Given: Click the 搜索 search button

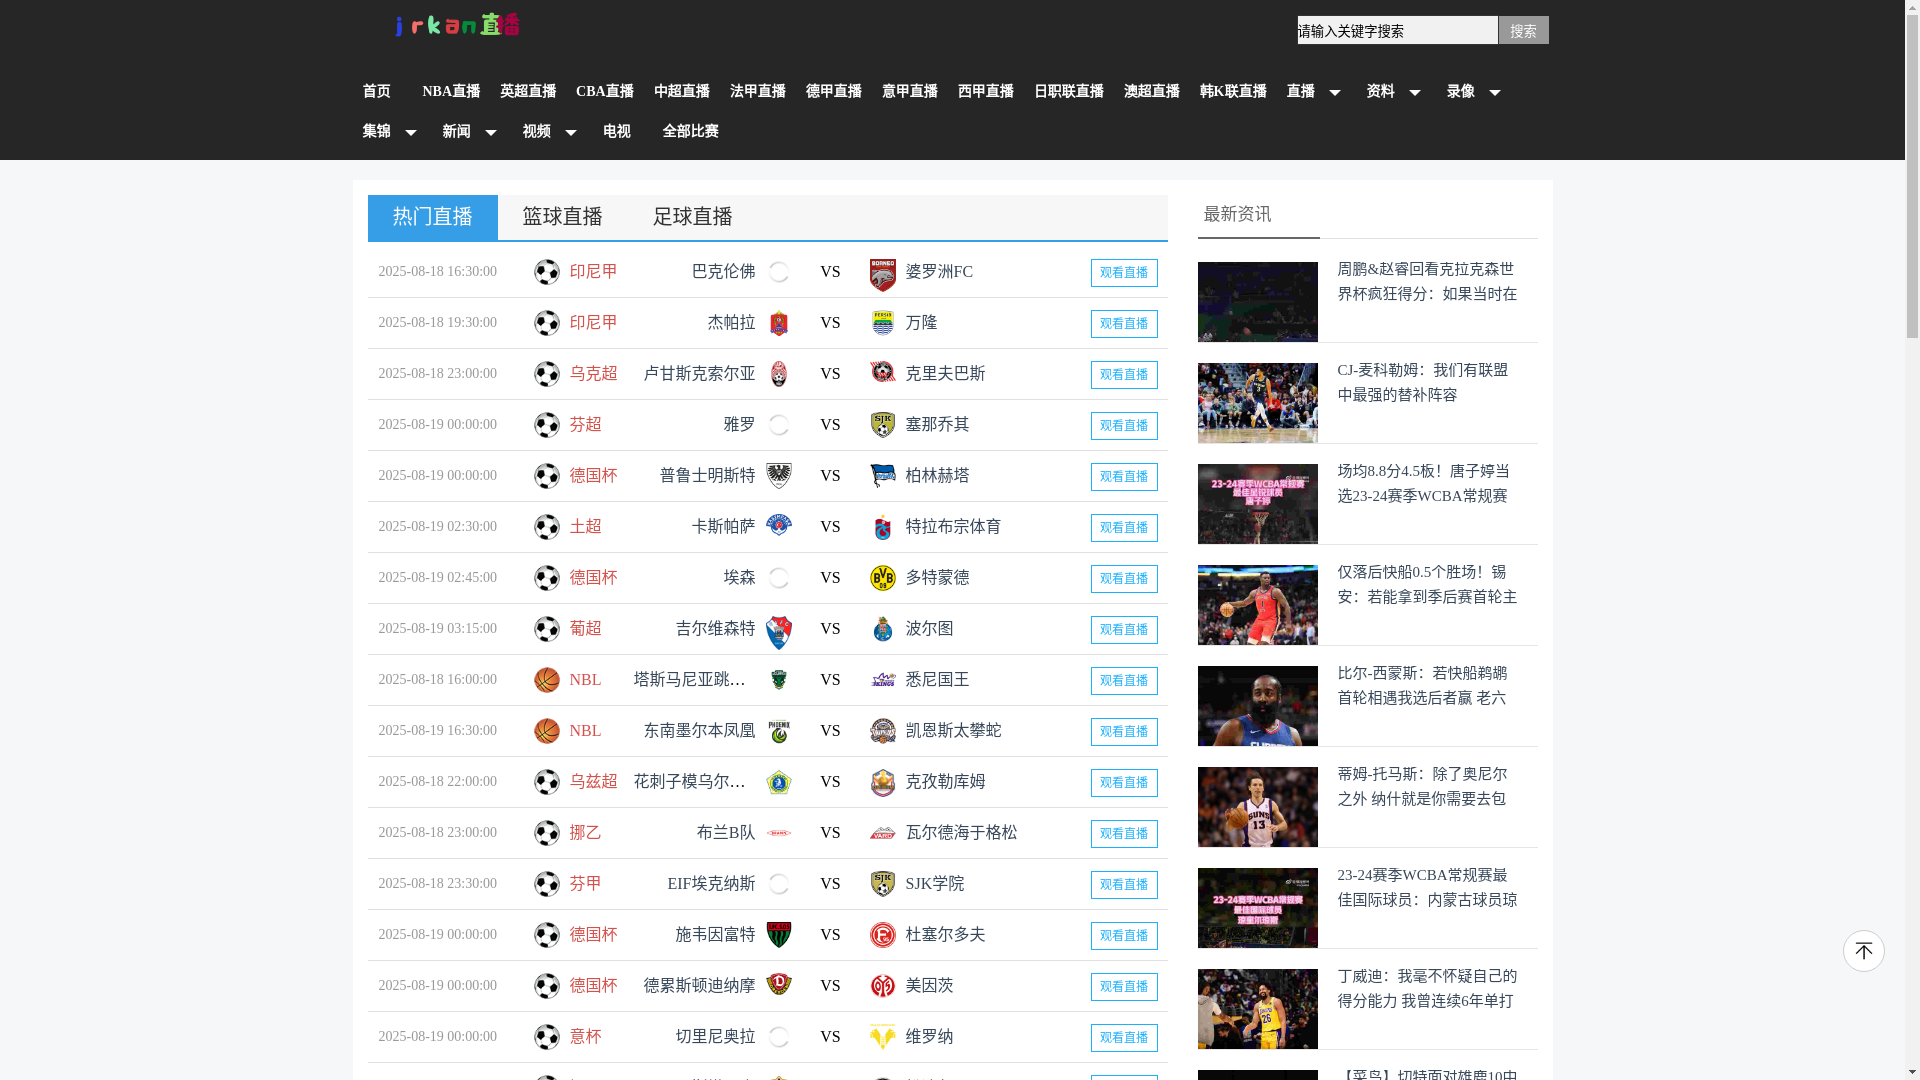Looking at the screenshot, I should point(1523,31).
